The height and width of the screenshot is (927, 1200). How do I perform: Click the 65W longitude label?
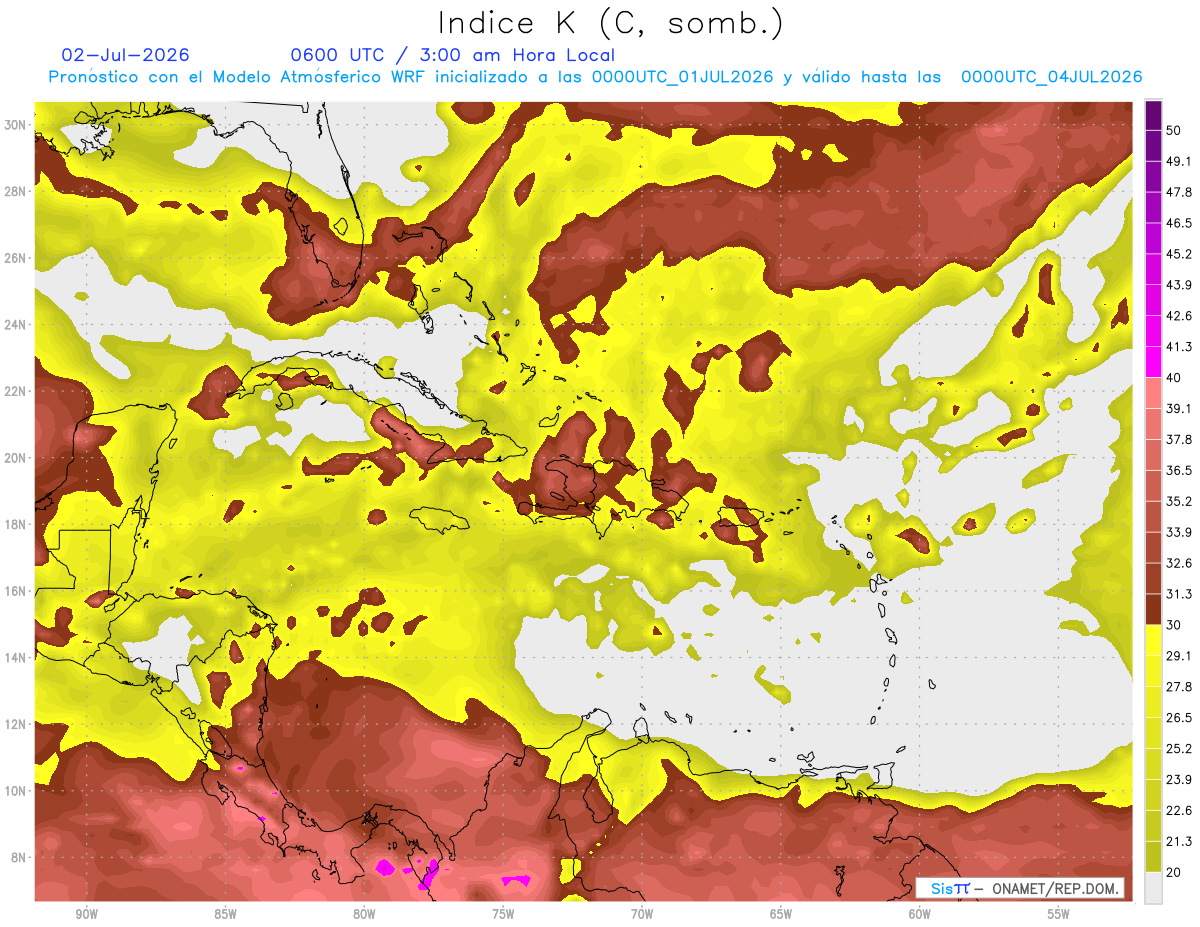click(781, 915)
